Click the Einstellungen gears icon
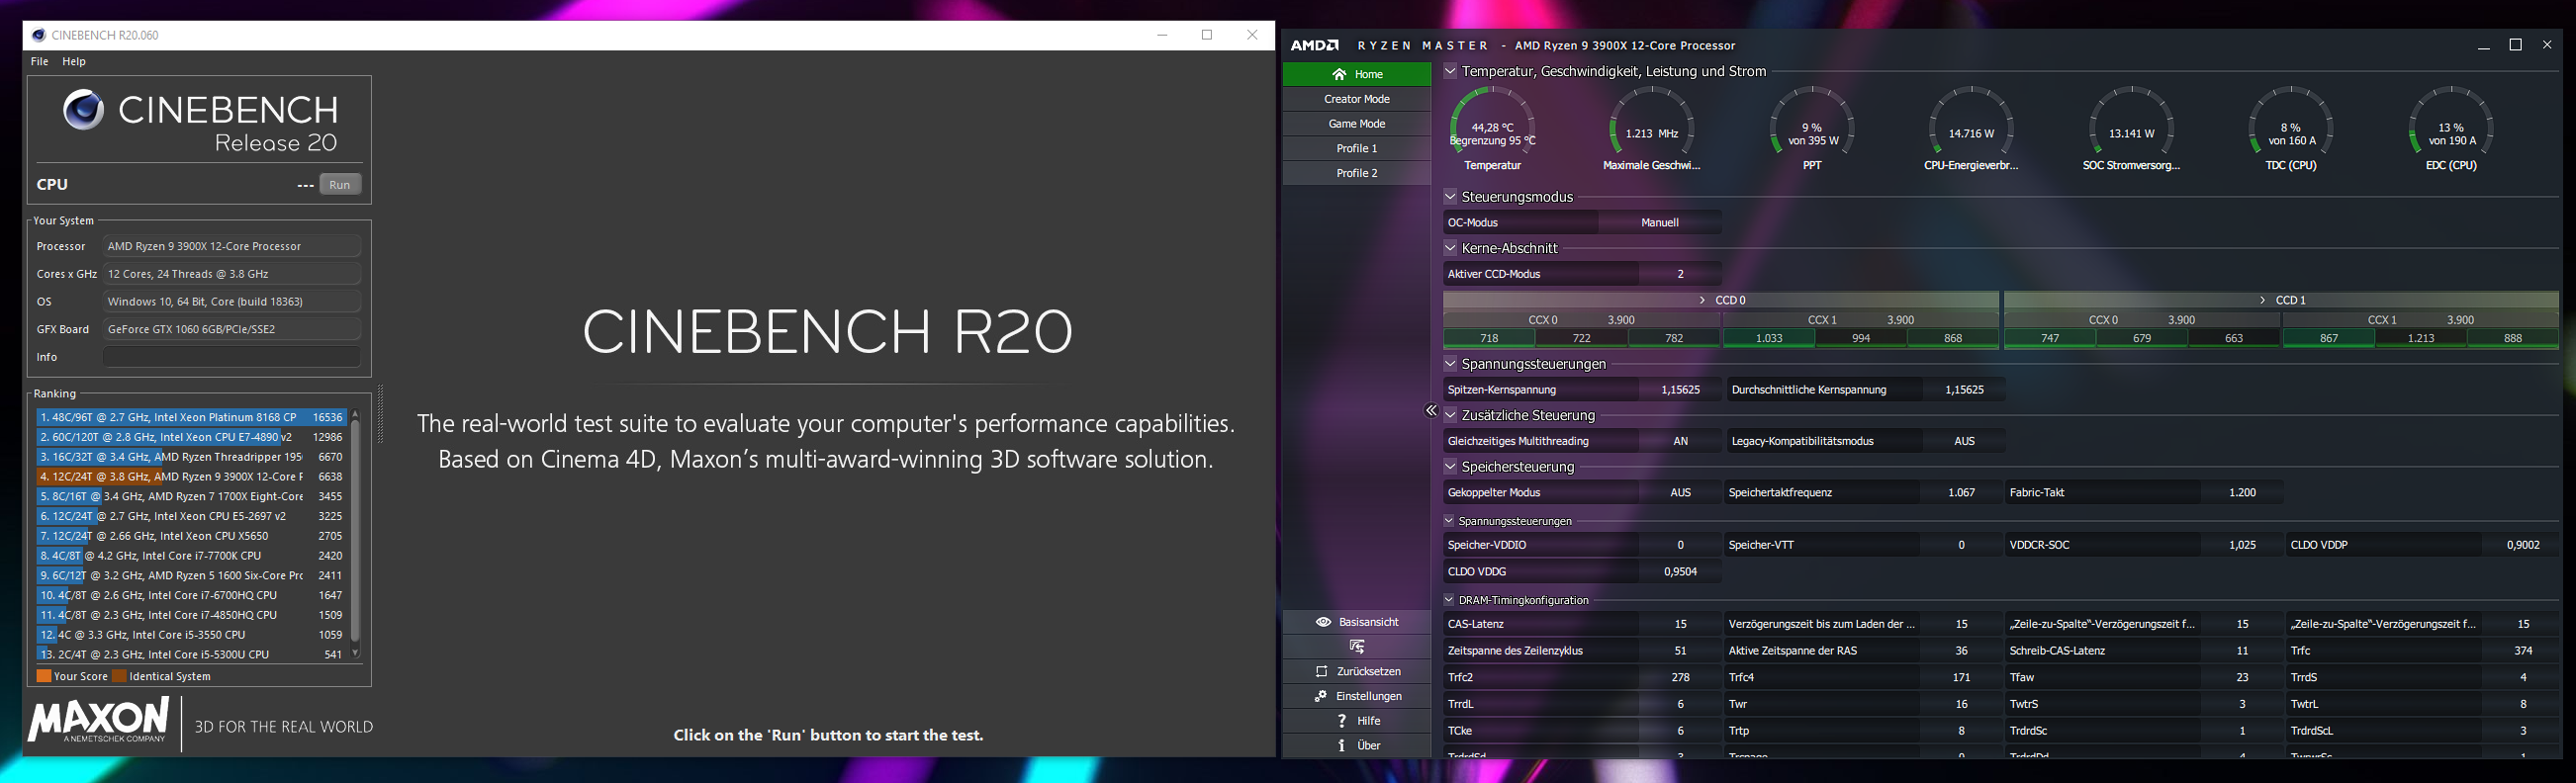 (x=1321, y=696)
